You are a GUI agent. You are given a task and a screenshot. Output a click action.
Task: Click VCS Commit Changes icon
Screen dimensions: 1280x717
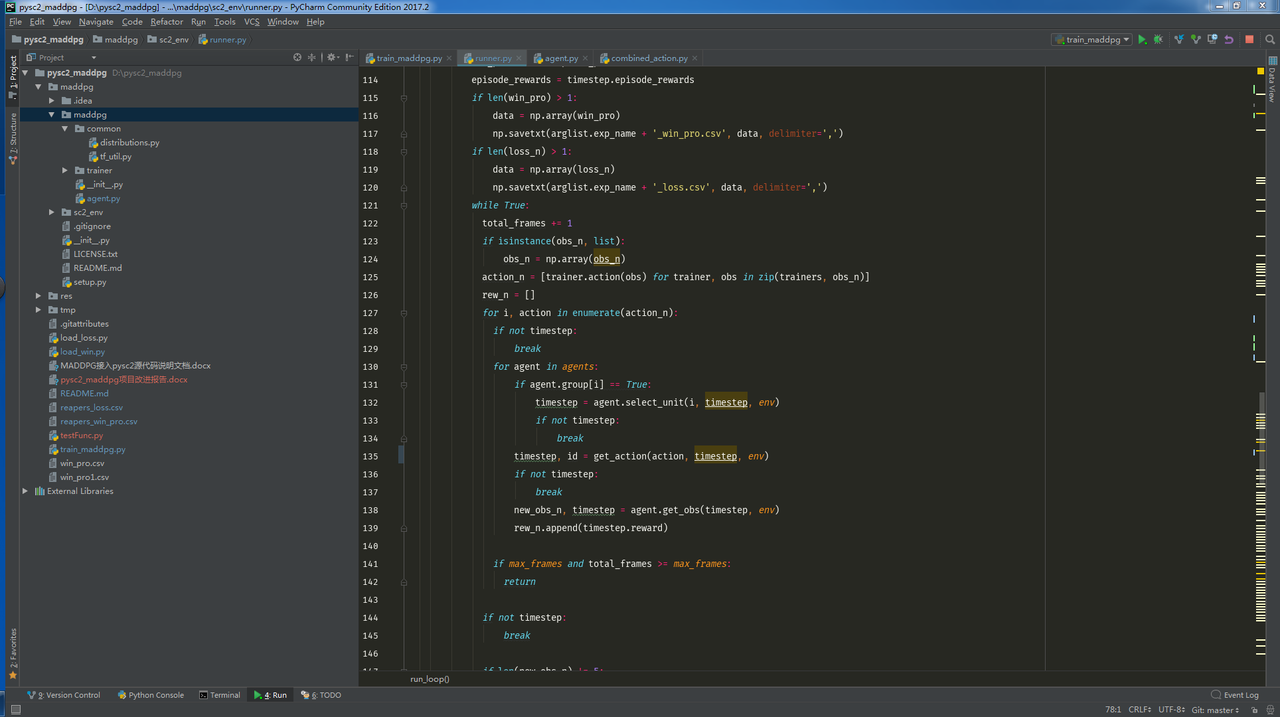[x=1196, y=40]
